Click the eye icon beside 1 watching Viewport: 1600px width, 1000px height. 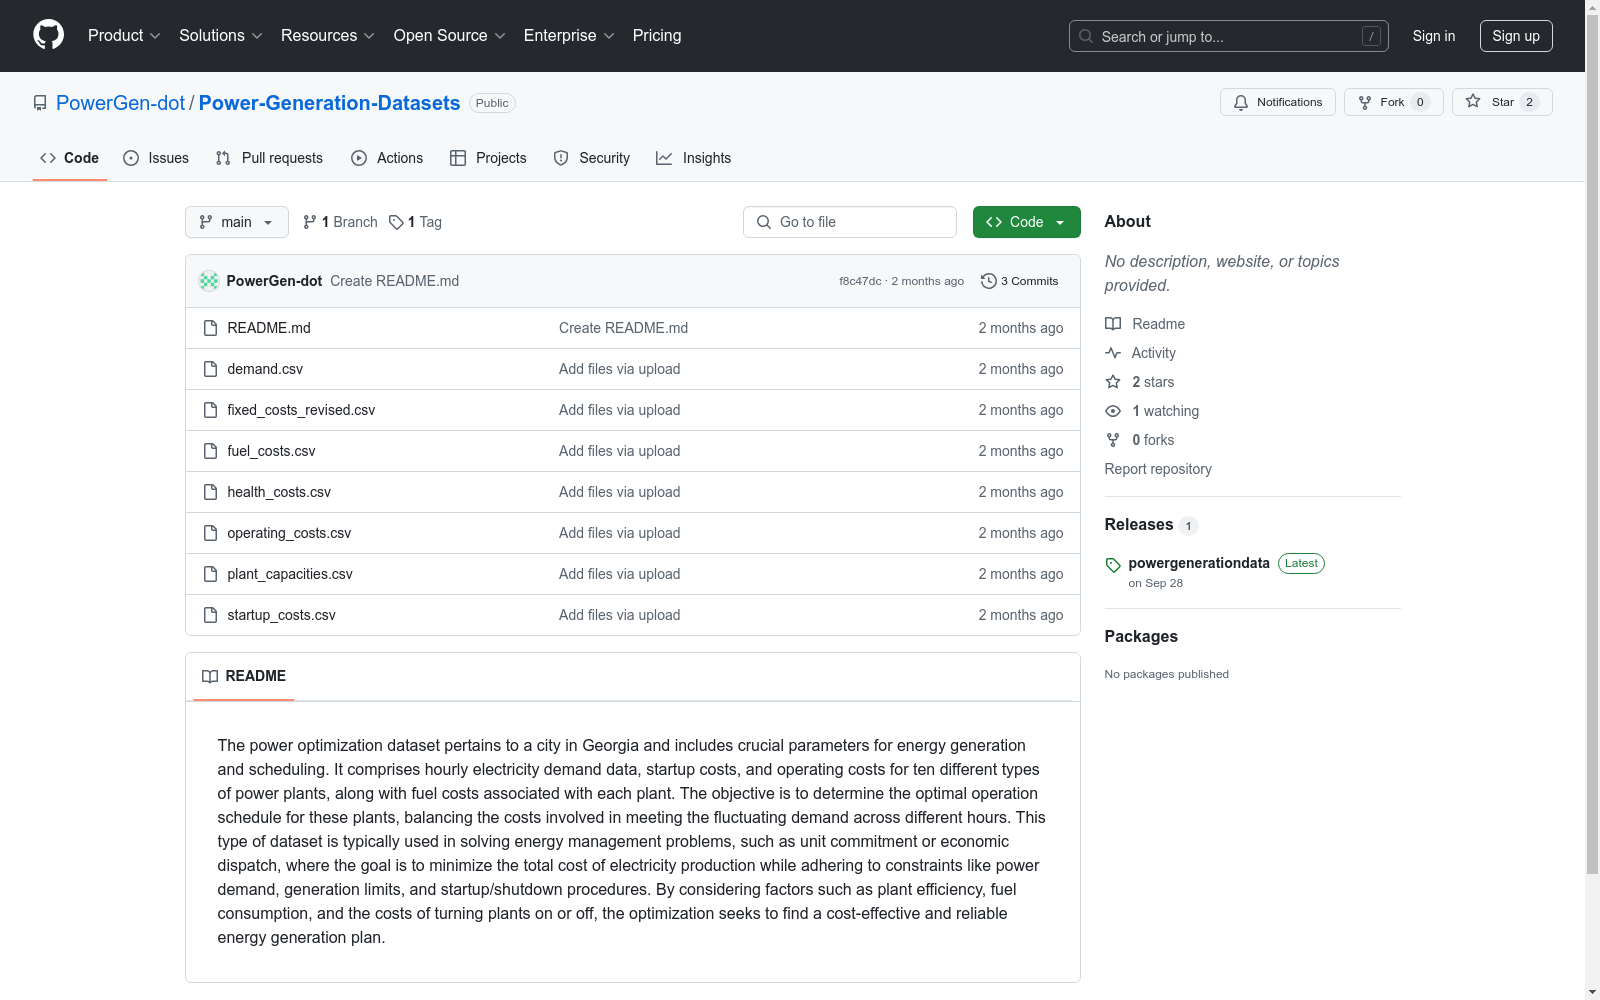click(x=1113, y=411)
